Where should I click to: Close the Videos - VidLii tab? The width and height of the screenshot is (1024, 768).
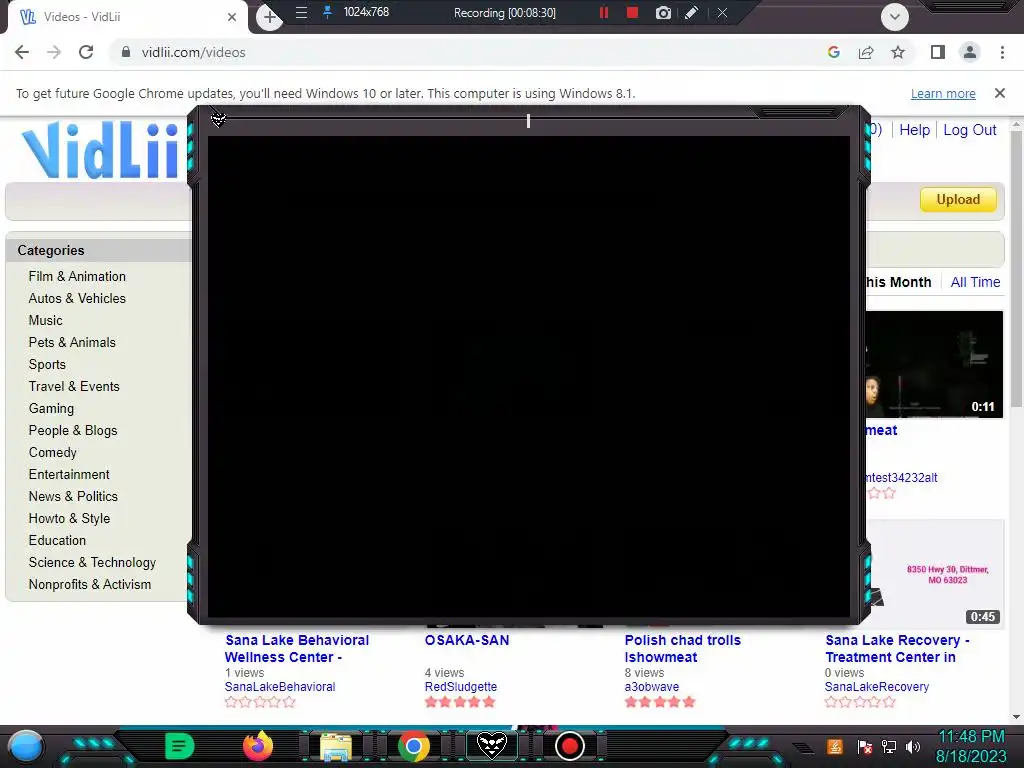(x=232, y=17)
